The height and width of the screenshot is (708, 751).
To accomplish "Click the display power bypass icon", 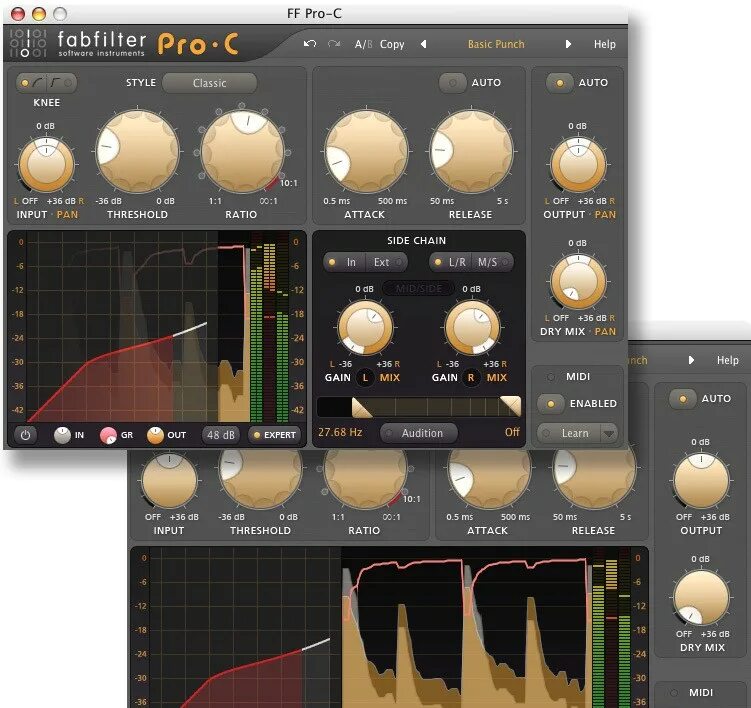I will click(x=25, y=435).
